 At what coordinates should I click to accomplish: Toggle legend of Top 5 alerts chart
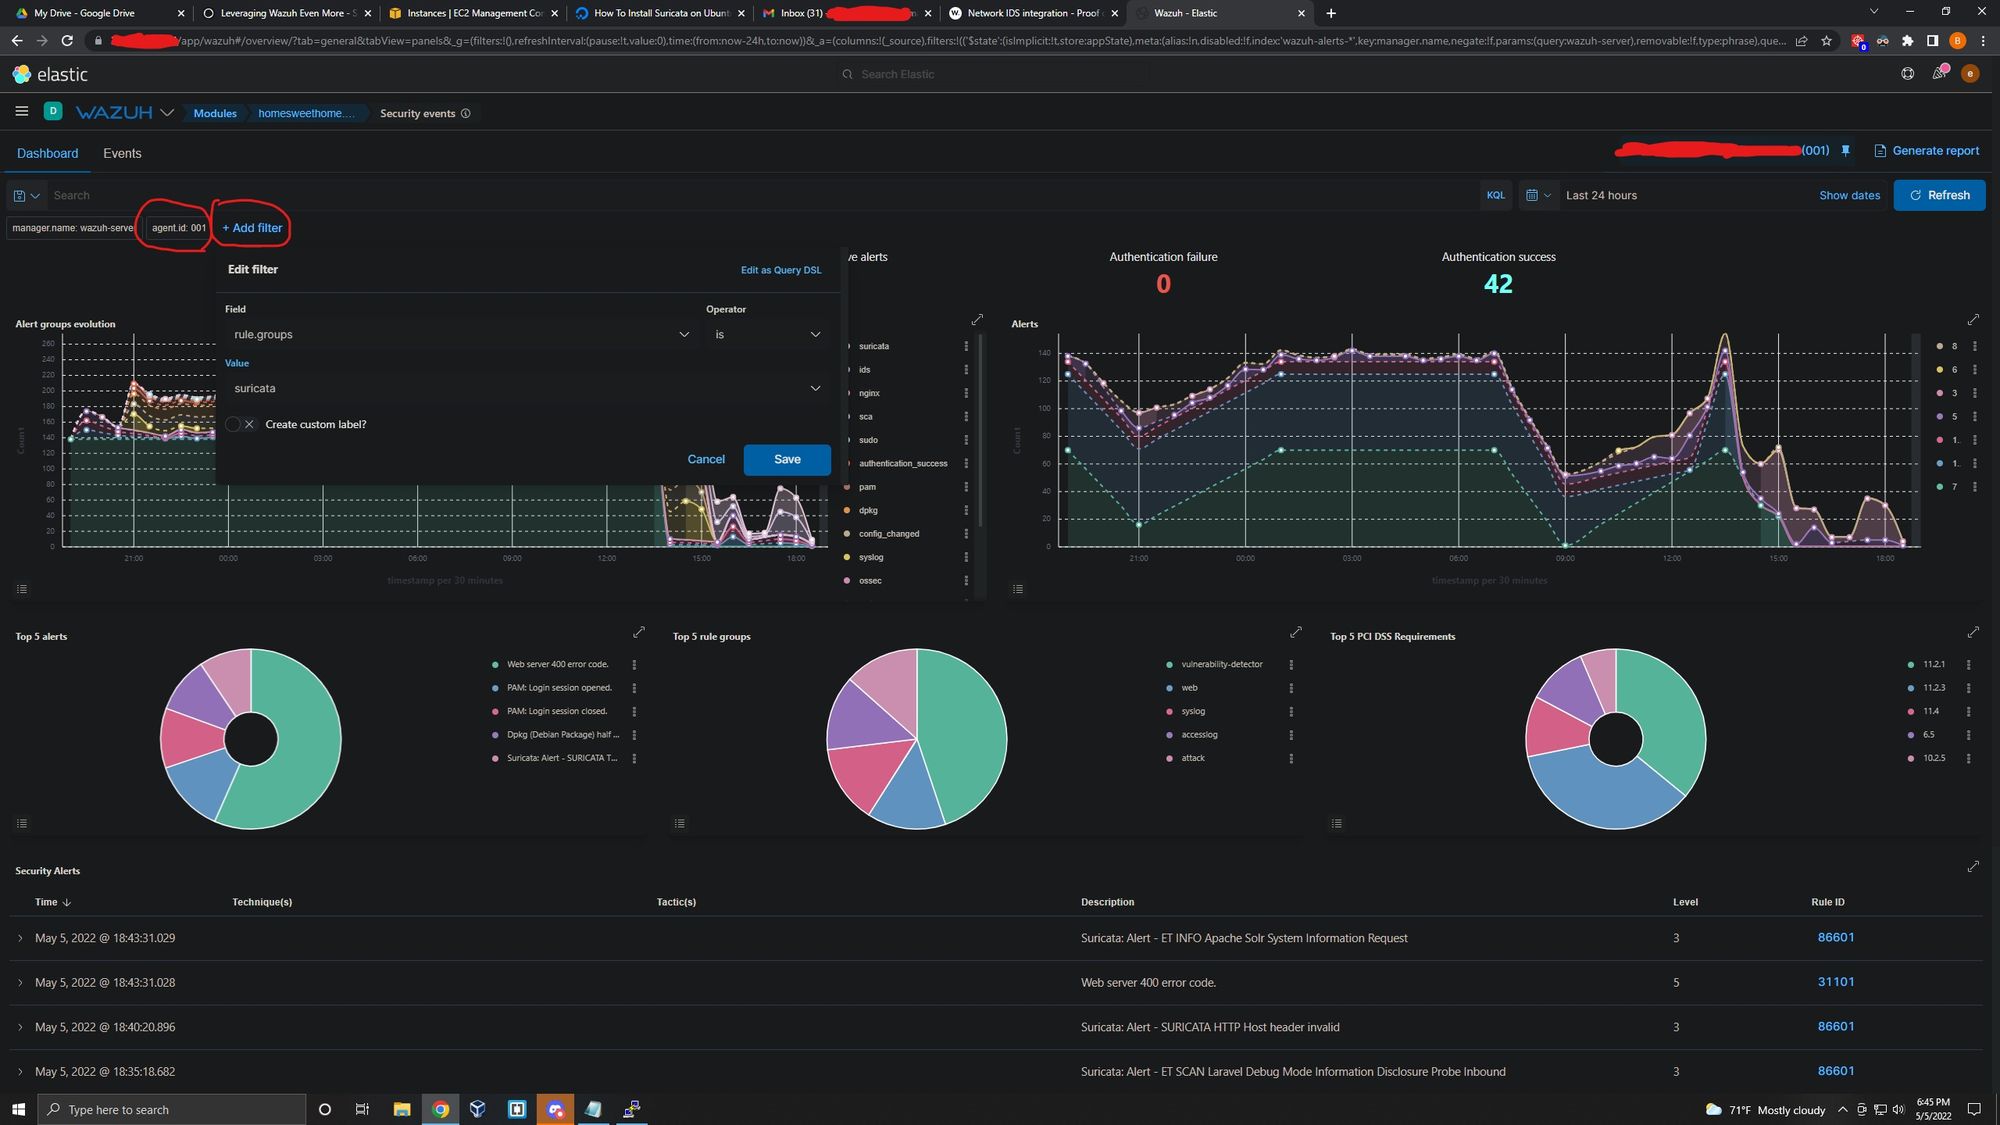coord(22,823)
